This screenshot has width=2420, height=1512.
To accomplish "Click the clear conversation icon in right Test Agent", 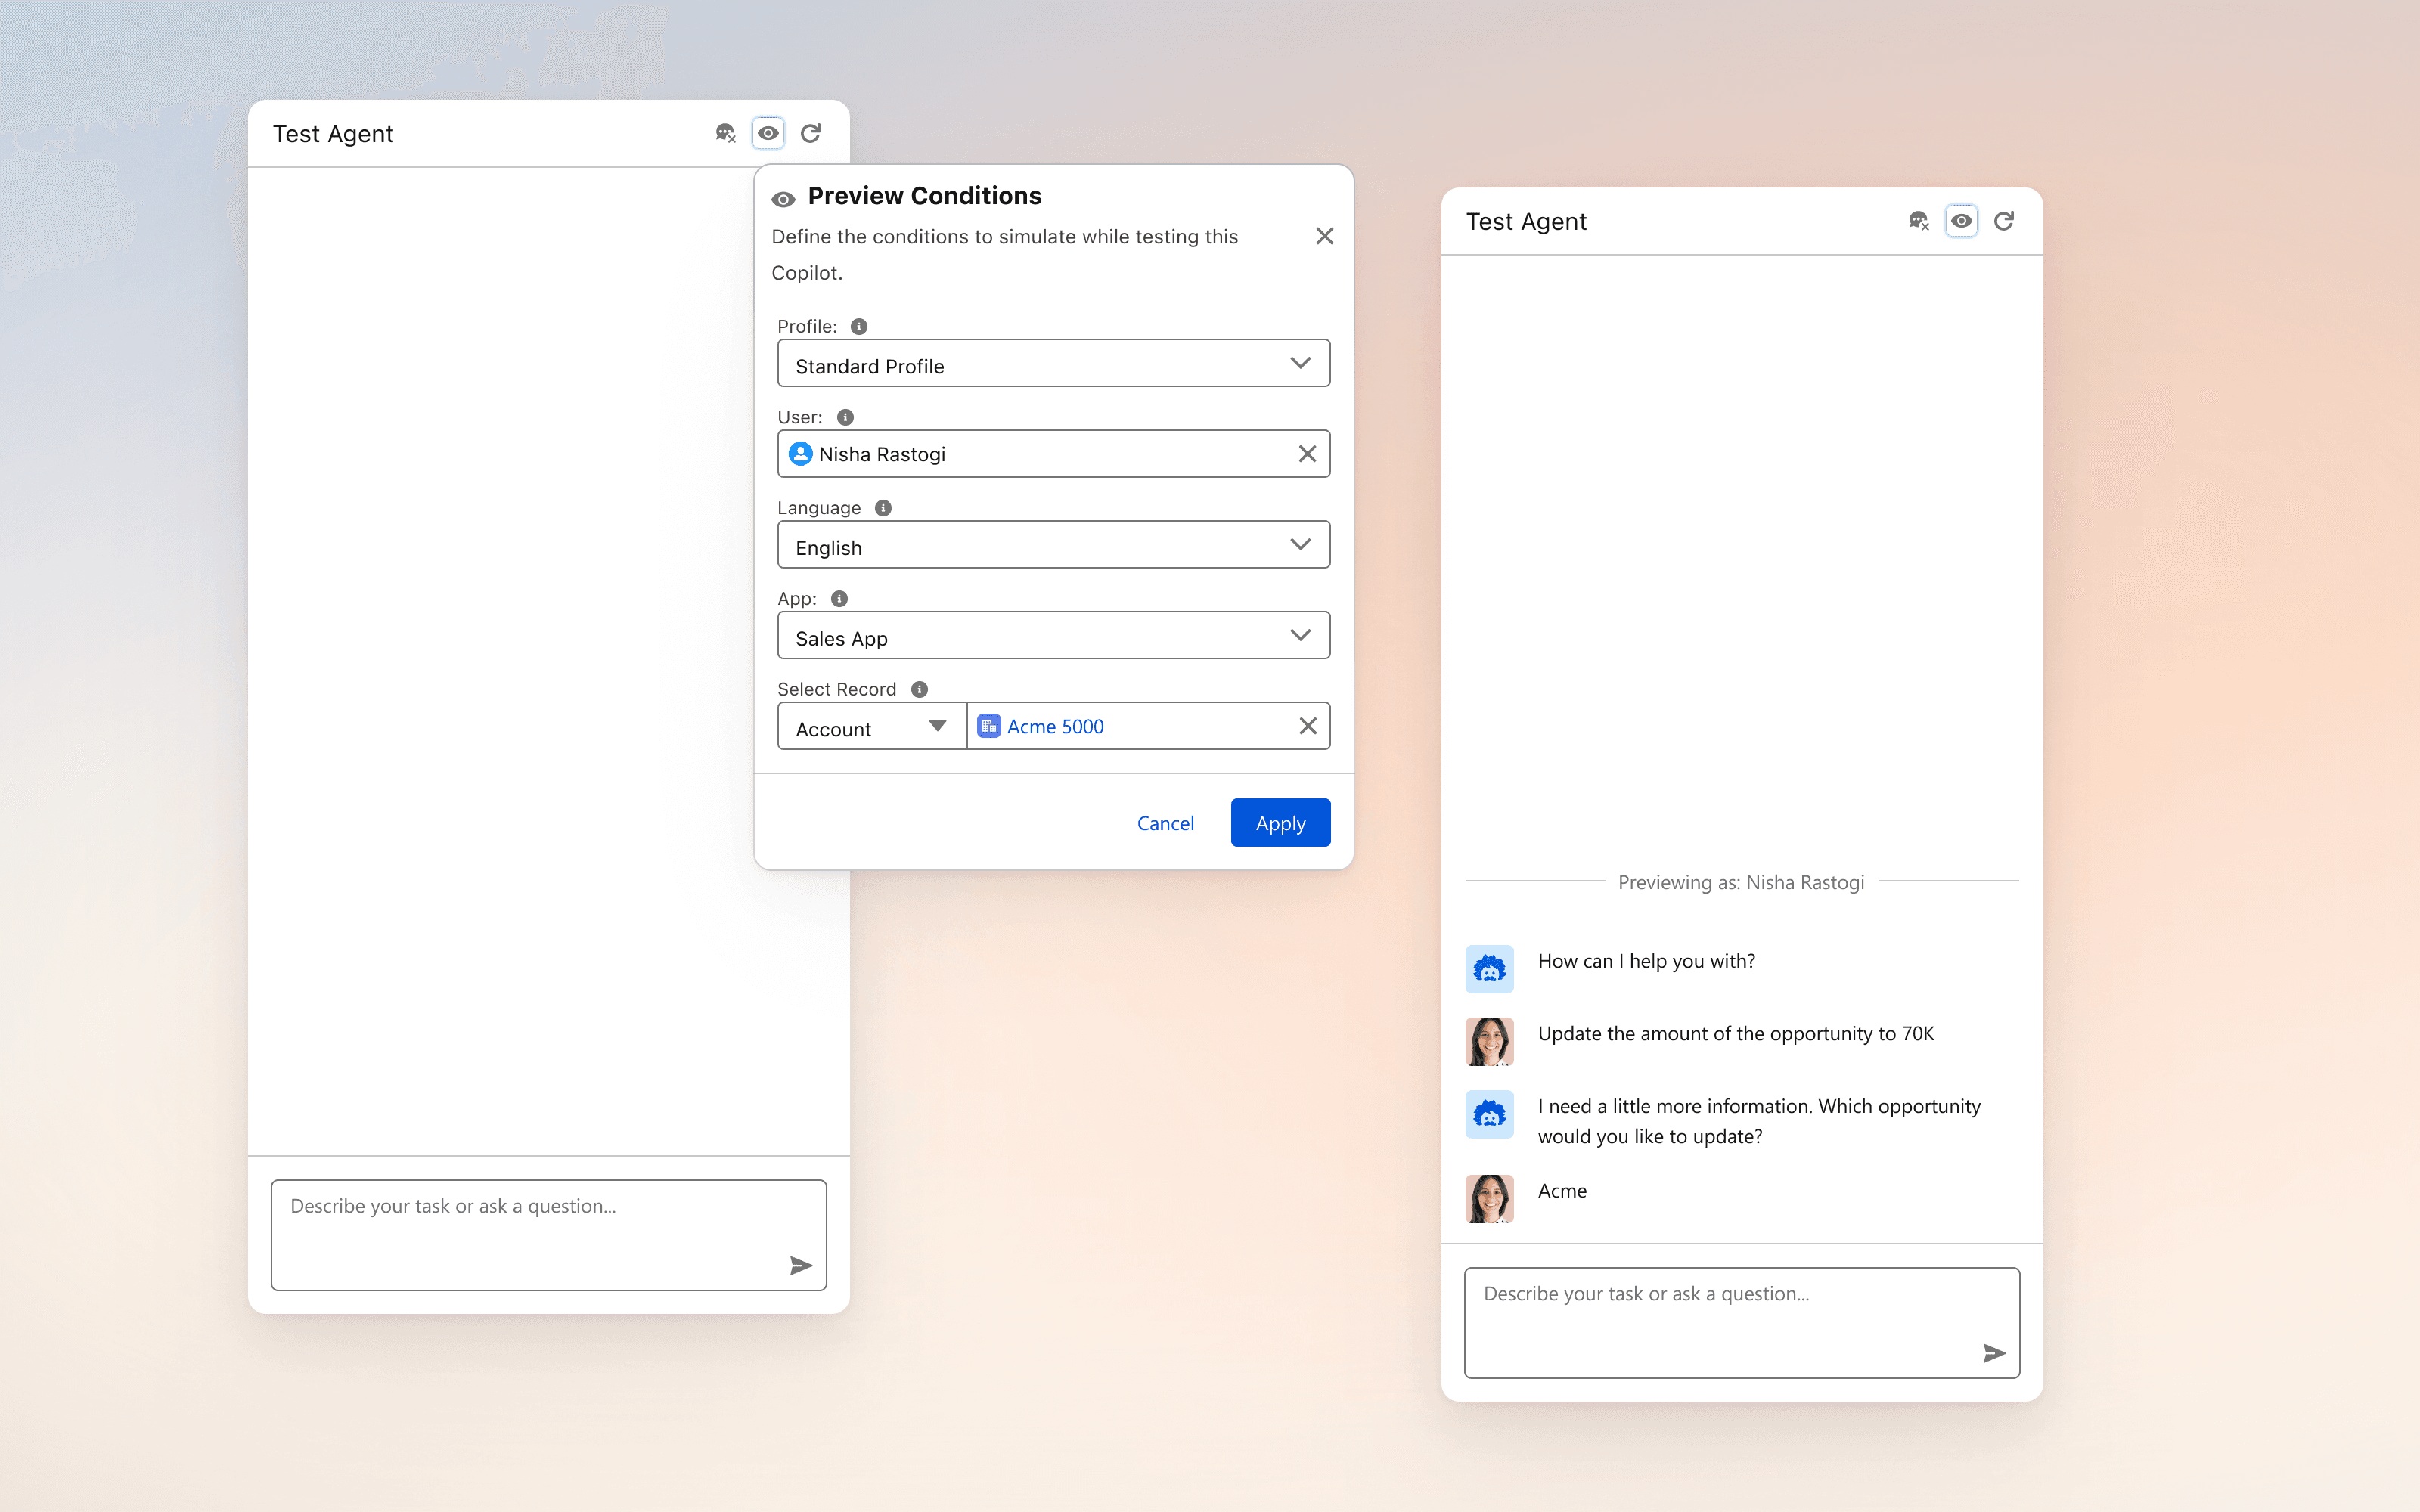I will (x=1918, y=221).
